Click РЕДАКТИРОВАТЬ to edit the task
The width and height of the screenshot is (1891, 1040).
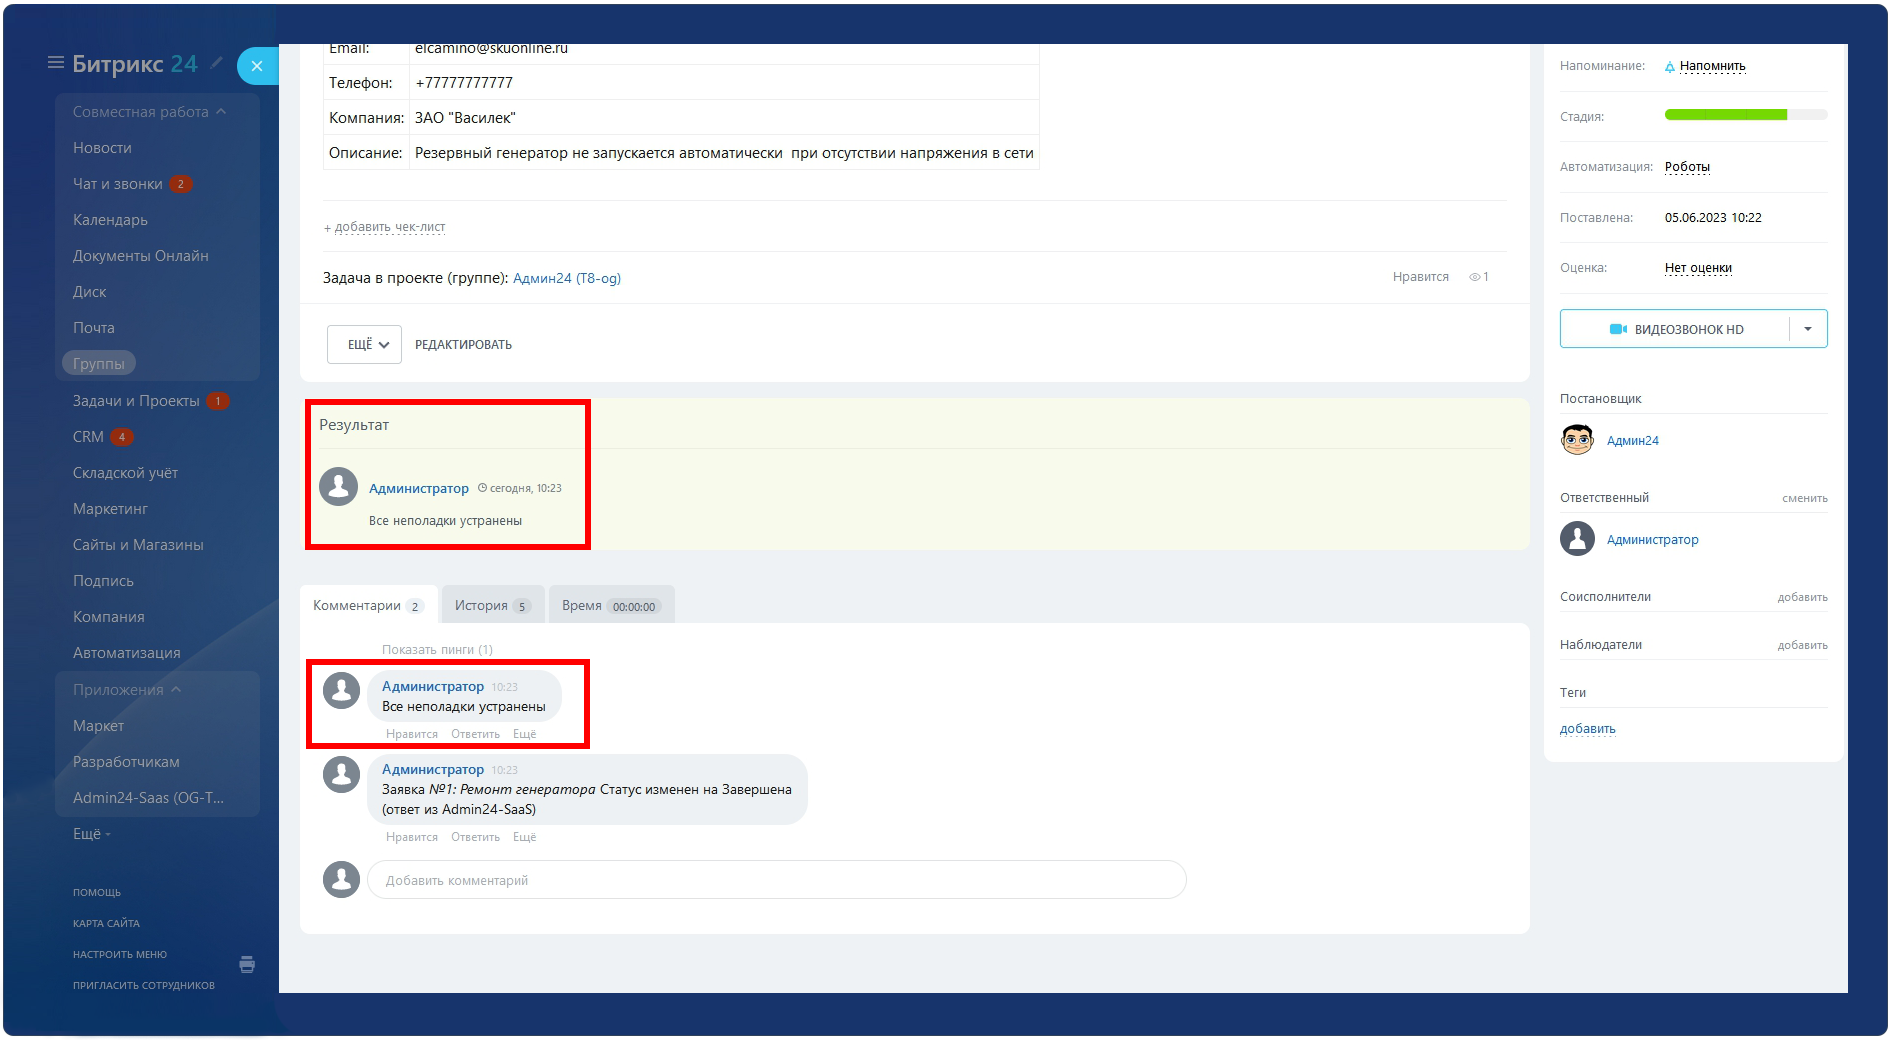tap(463, 344)
